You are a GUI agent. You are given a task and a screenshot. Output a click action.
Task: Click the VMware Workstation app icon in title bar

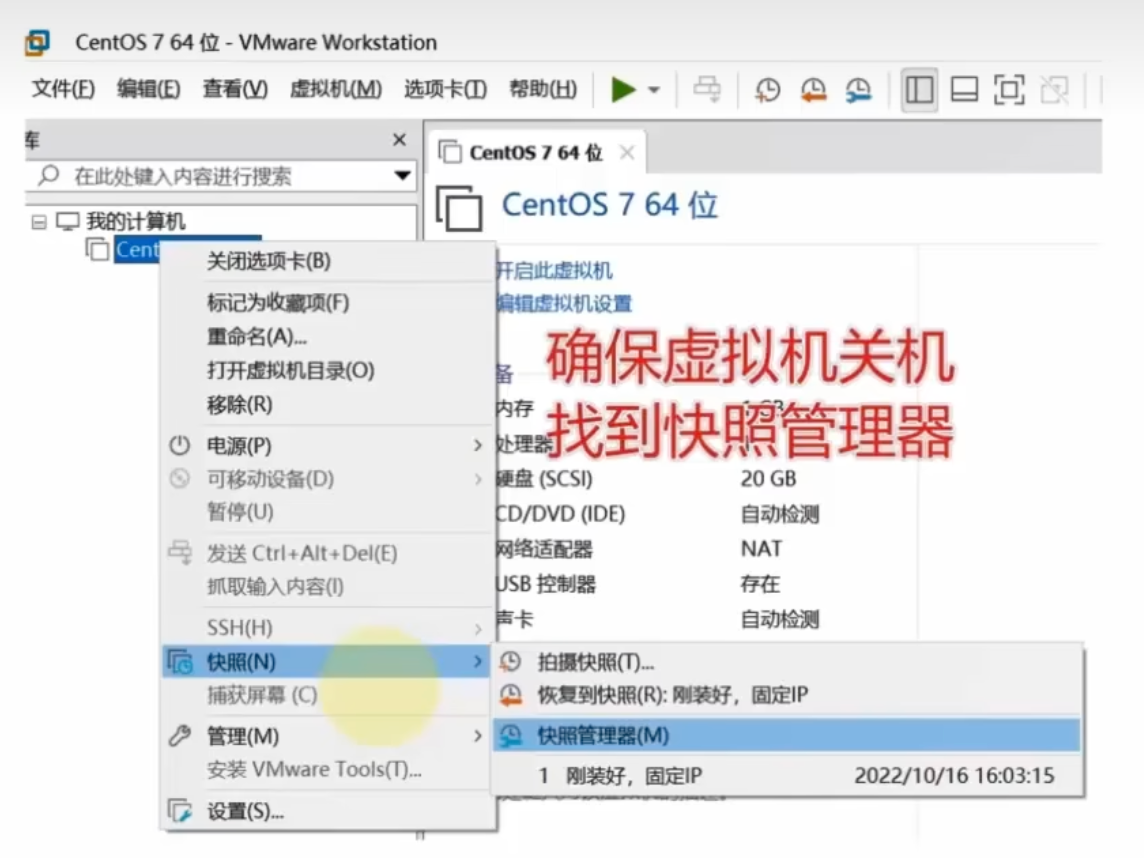[x=37, y=42]
